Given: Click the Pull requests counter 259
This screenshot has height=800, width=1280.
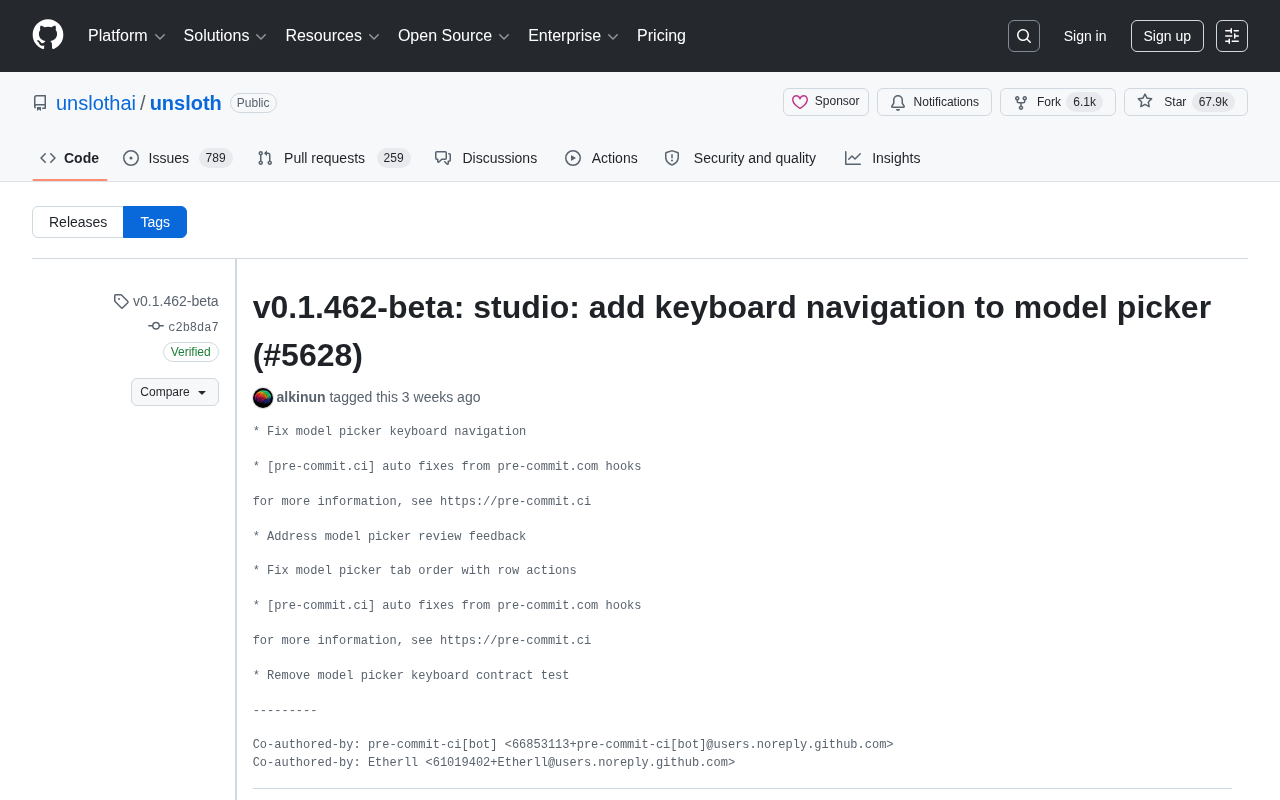Looking at the screenshot, I should pos(394,158).
